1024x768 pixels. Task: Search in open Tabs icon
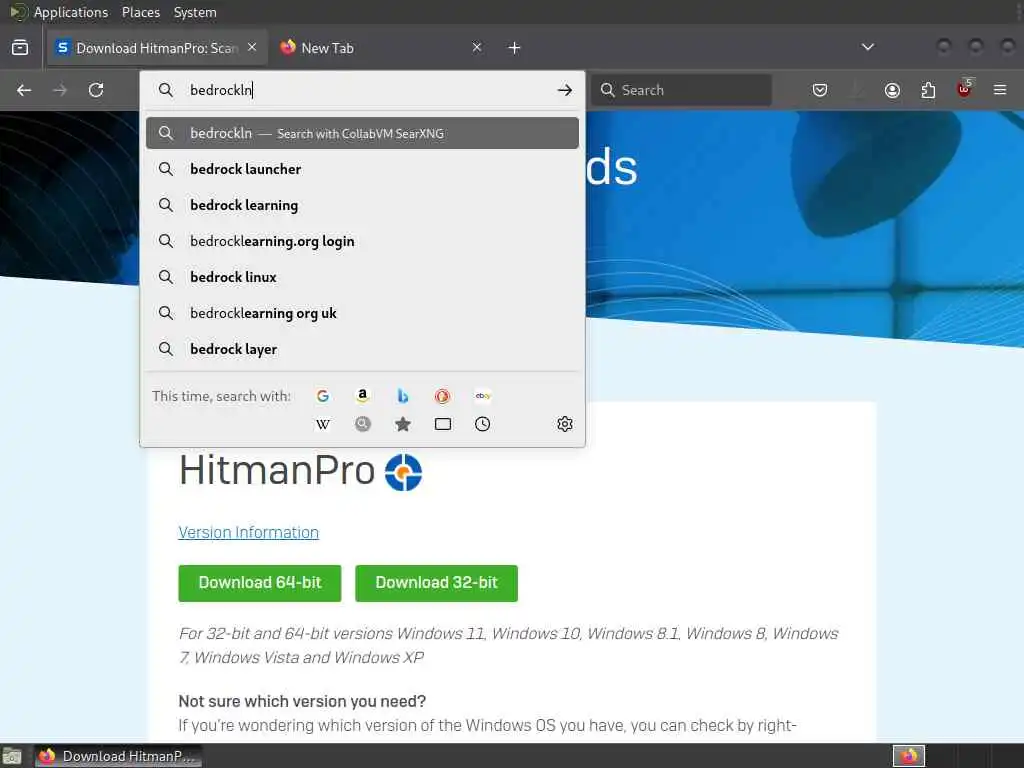[x=443, y=424]
